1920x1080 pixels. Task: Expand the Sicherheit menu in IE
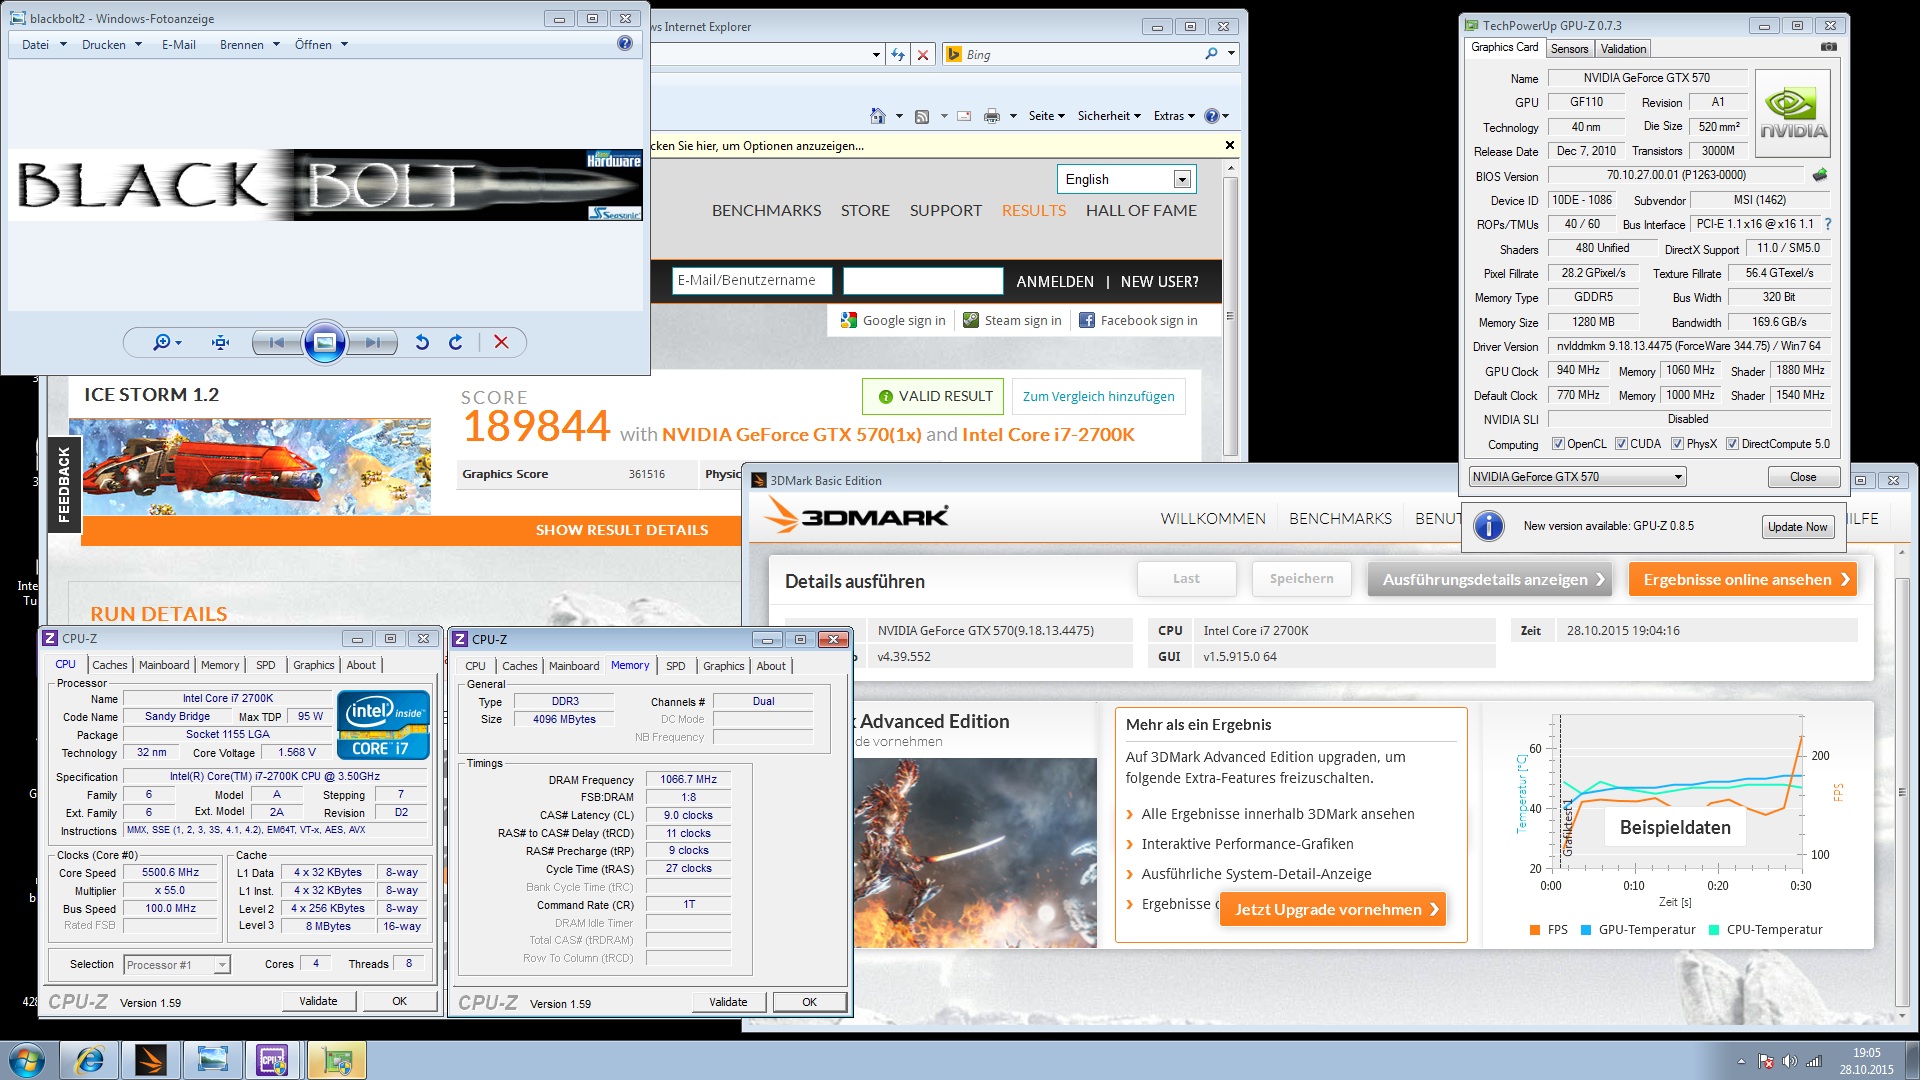click(x=1108, y=116)
